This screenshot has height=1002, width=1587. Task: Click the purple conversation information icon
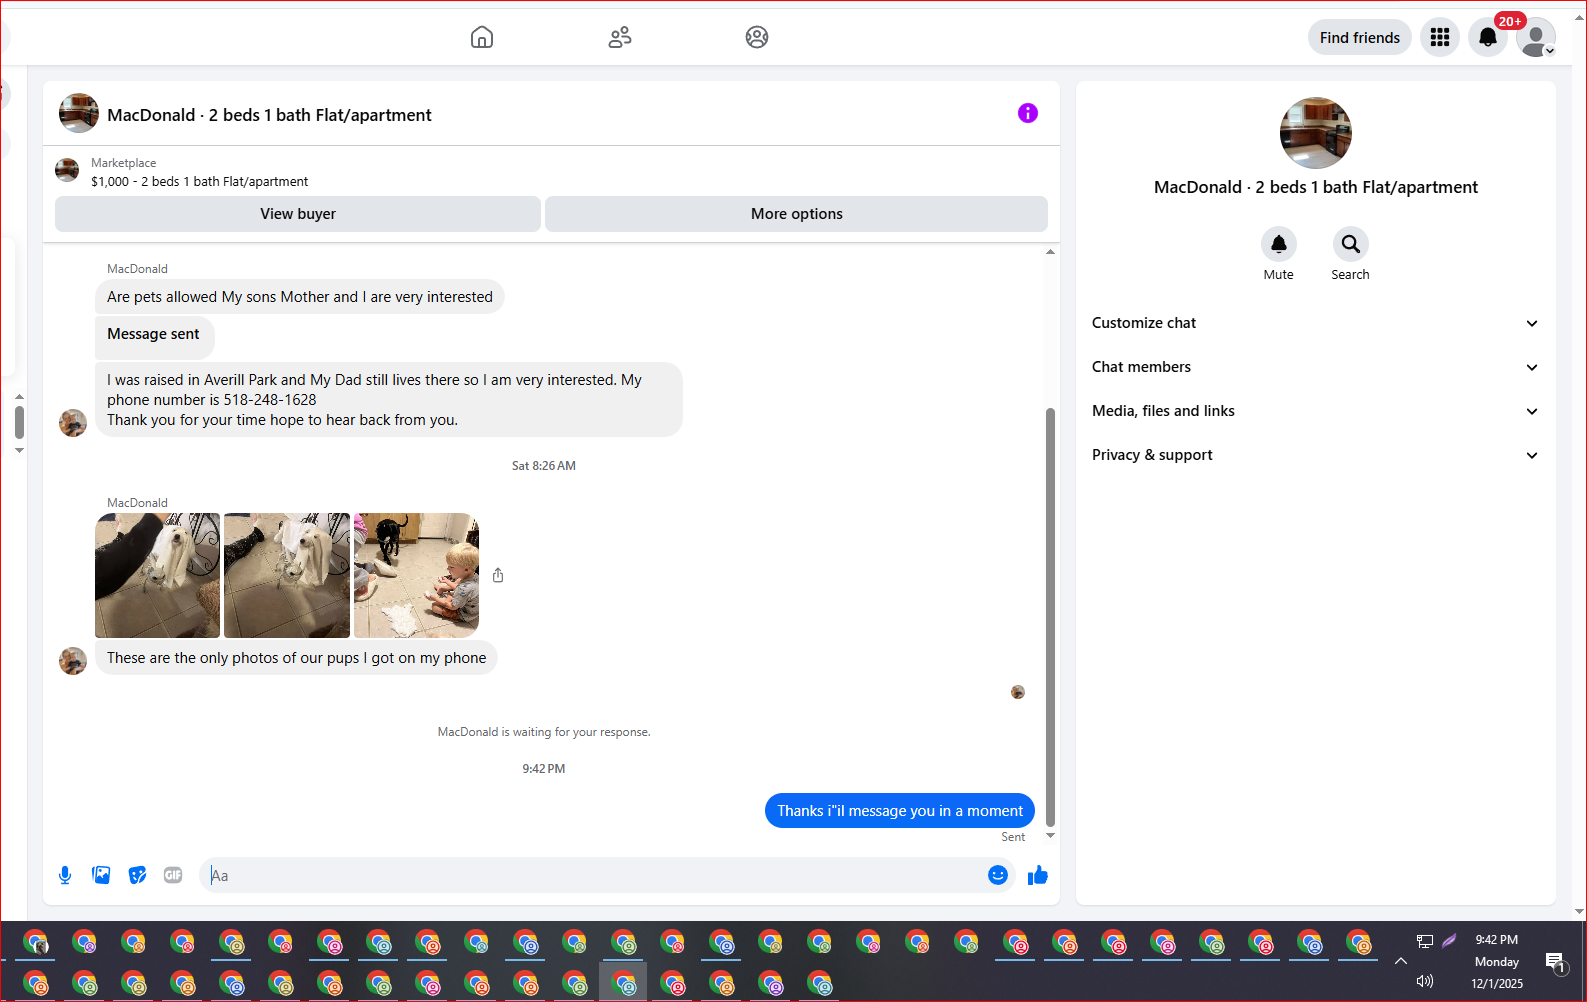1028,113
